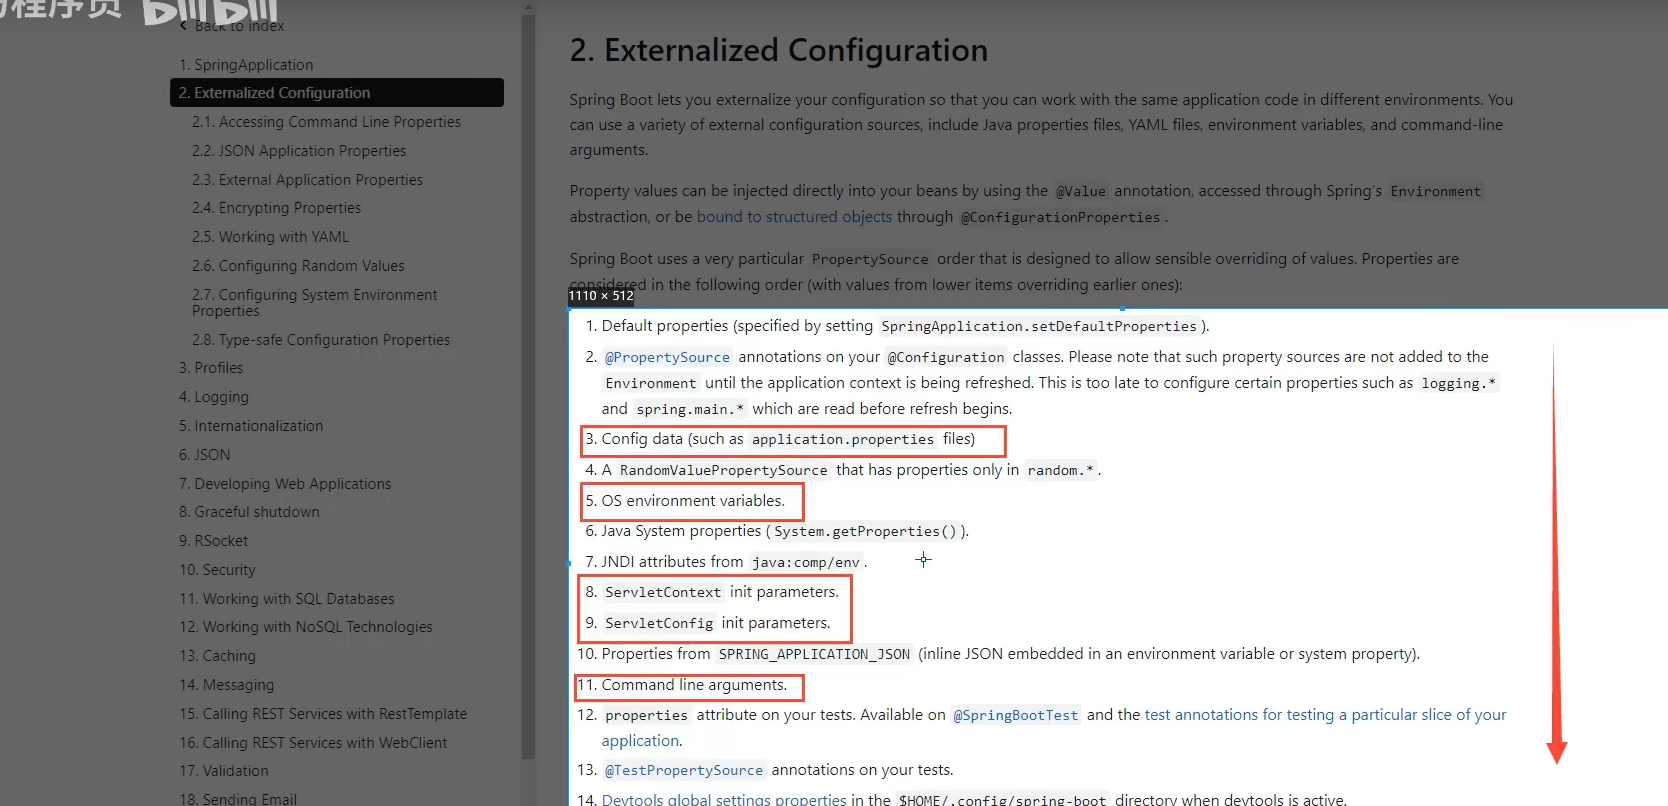Click the bilibili logo watermark
1668x806 pixels.
tap(210, 12)
